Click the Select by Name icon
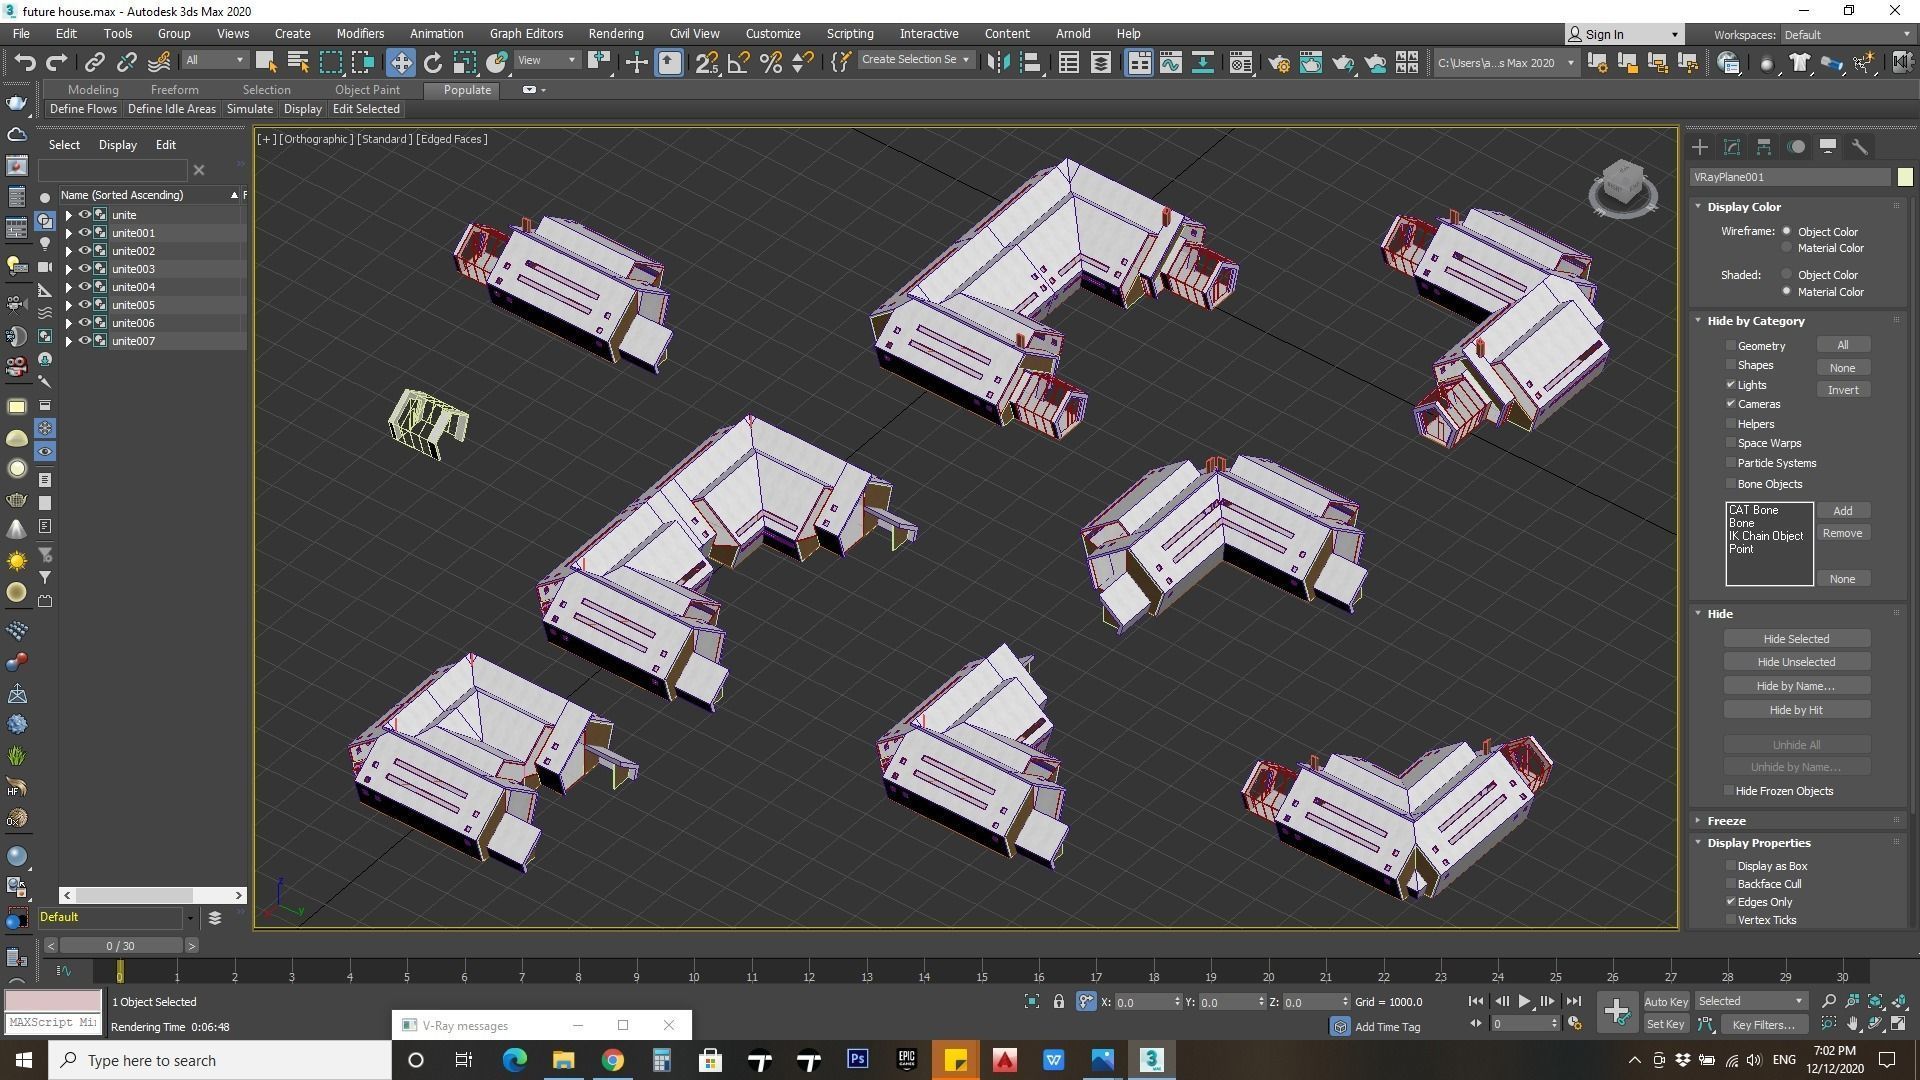The height and width of the screenshot is (1080, 1920). tap(298, 62)
